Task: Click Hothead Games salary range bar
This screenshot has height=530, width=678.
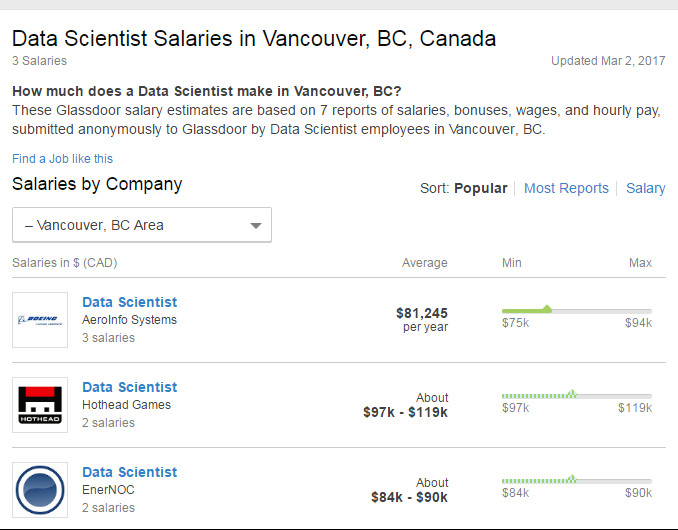Action: coord(576,395)
